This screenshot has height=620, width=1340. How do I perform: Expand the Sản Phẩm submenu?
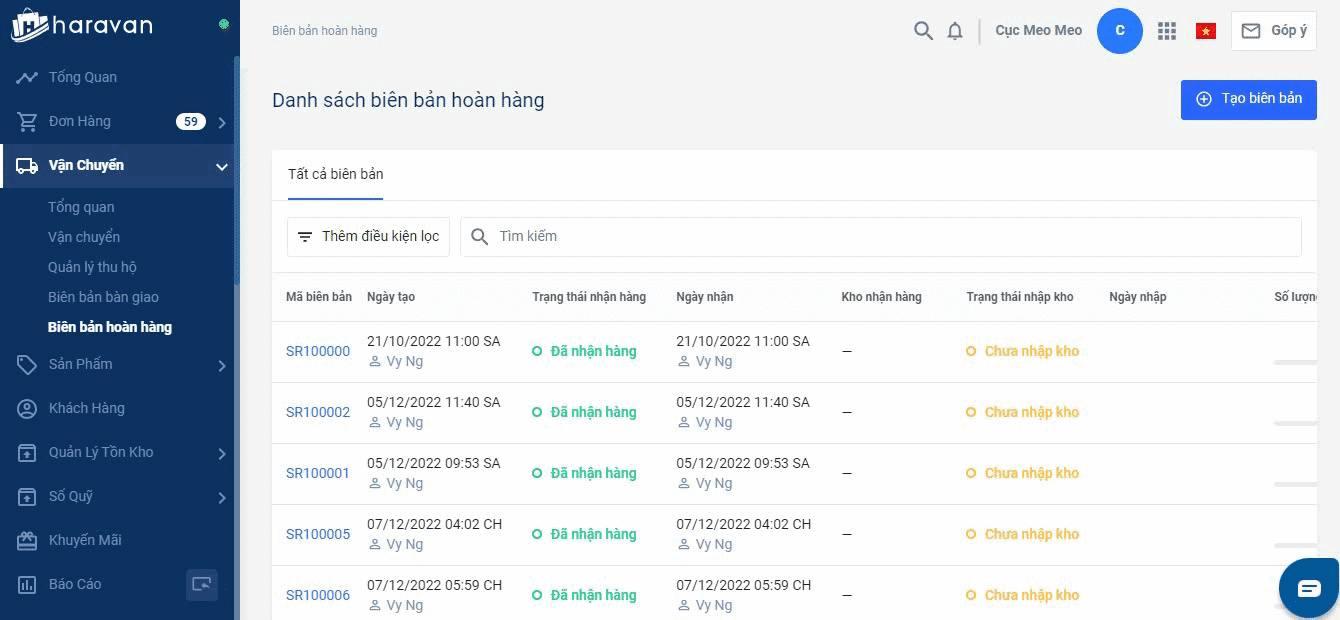click(x=221, y=365)
